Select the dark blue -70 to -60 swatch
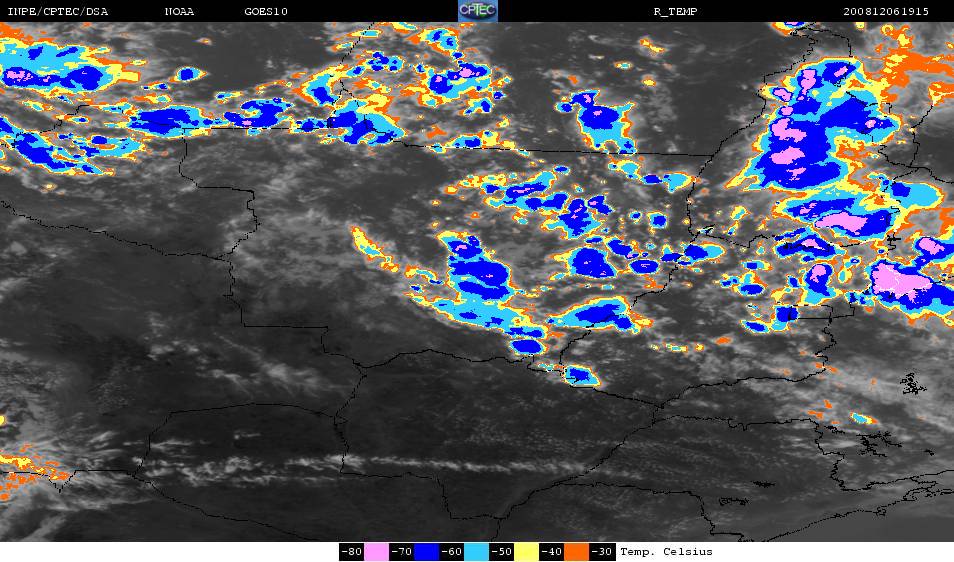954x562 pixels. pyautogui.click(x=427, y=552)
